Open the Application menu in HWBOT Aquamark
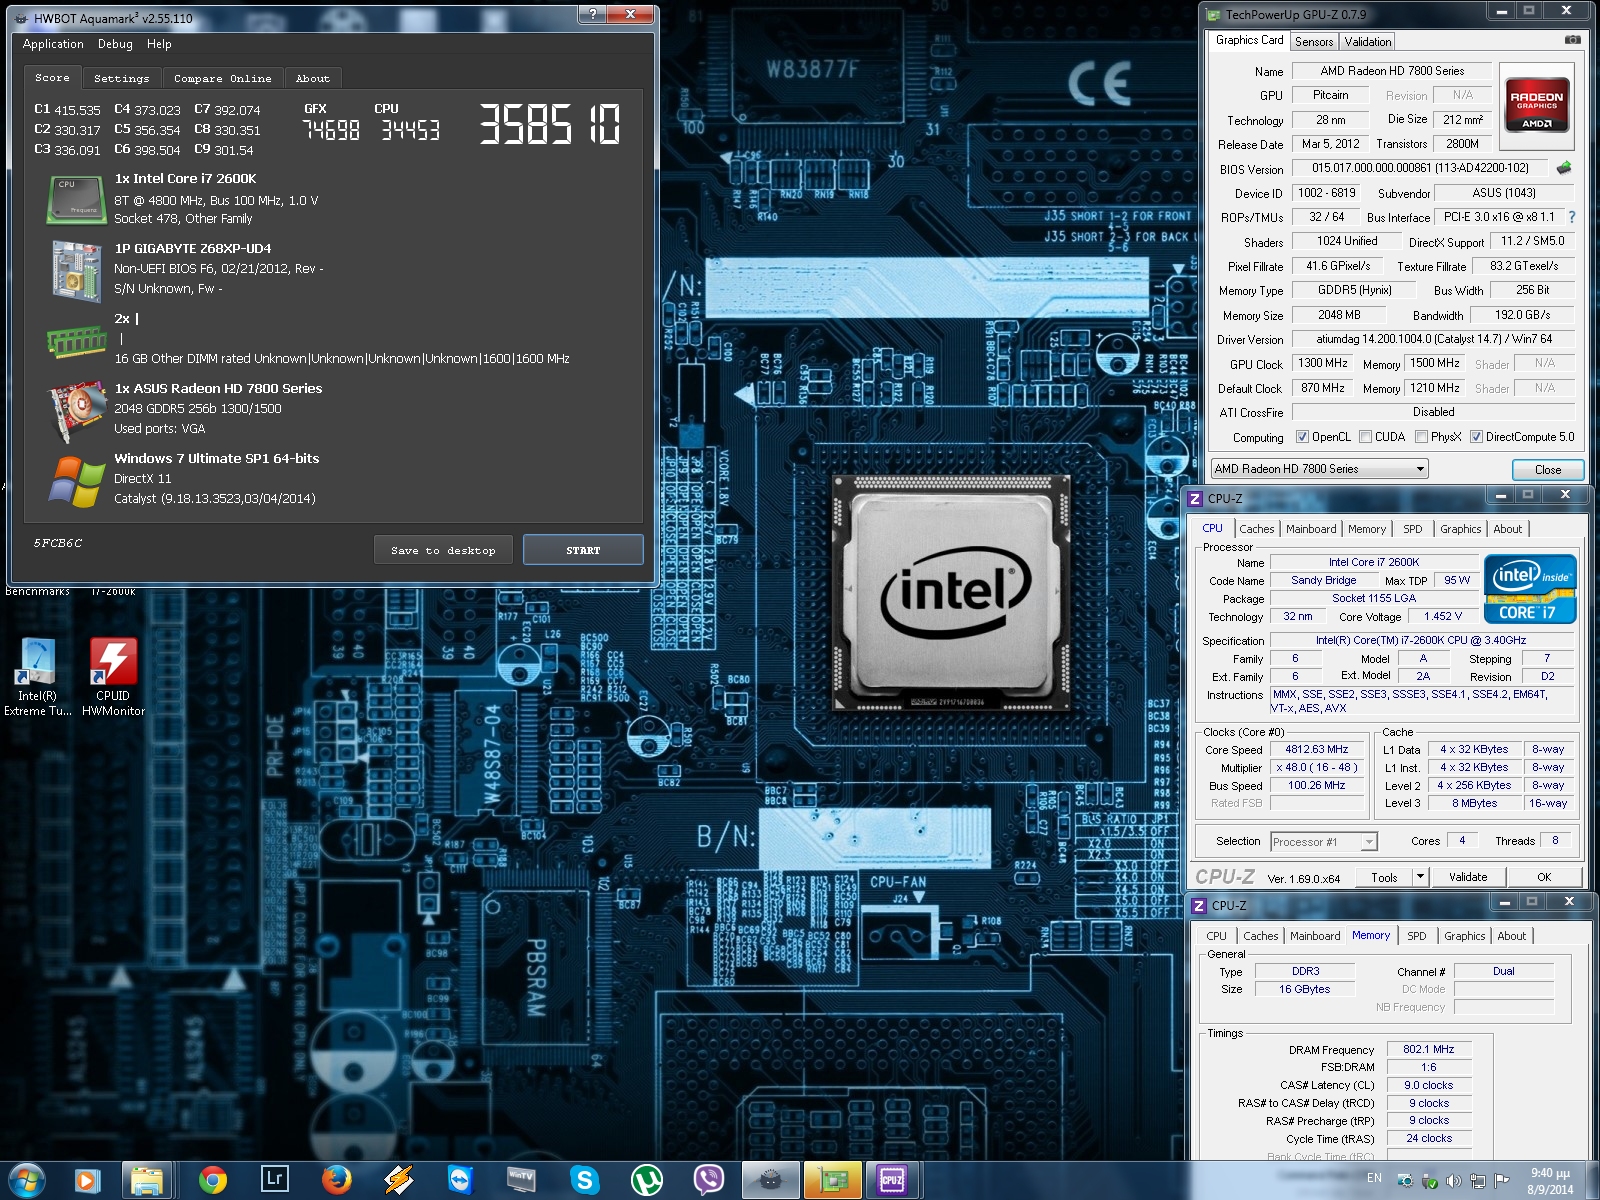Viewport: 1600px width, 1200px height. pyautogui.click(x=53, y=44)
